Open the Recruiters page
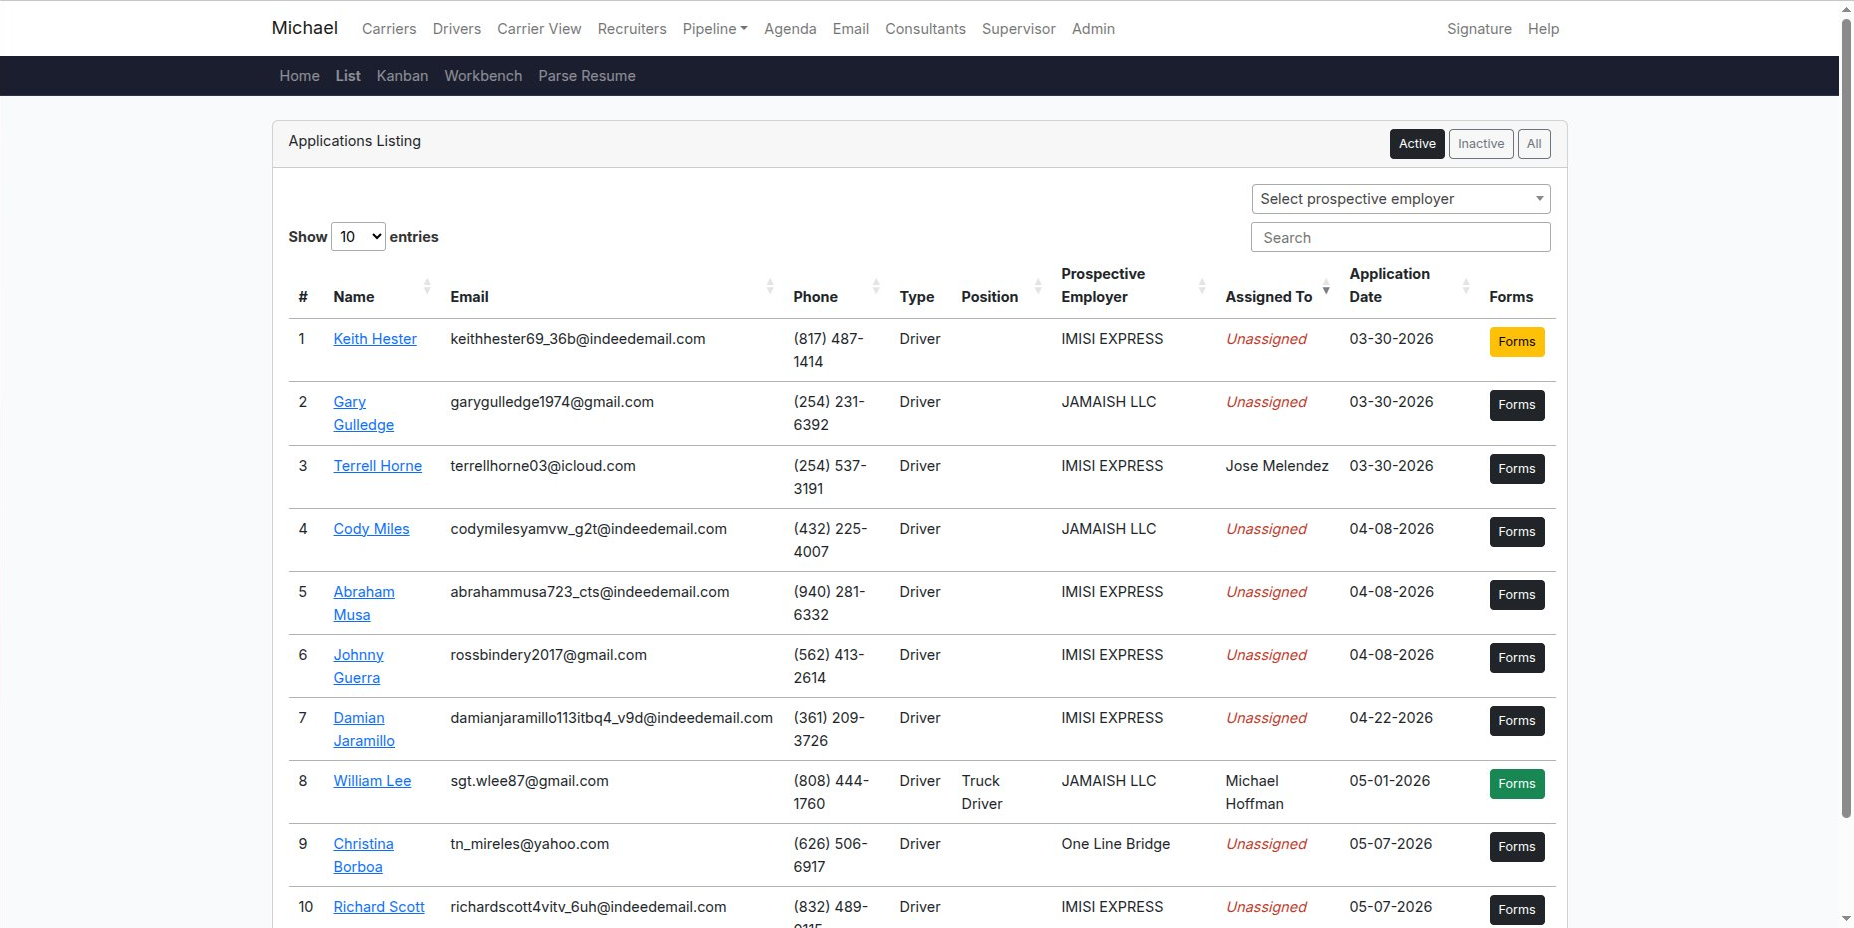This screenshot has width=1854, height=928. pyautogui.click(x=632, y=29)
